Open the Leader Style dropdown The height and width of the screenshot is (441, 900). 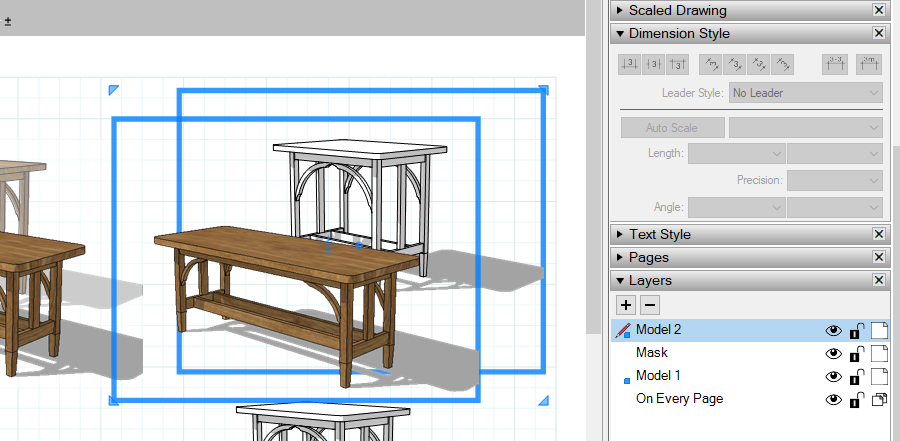click(x=806, y=93)
